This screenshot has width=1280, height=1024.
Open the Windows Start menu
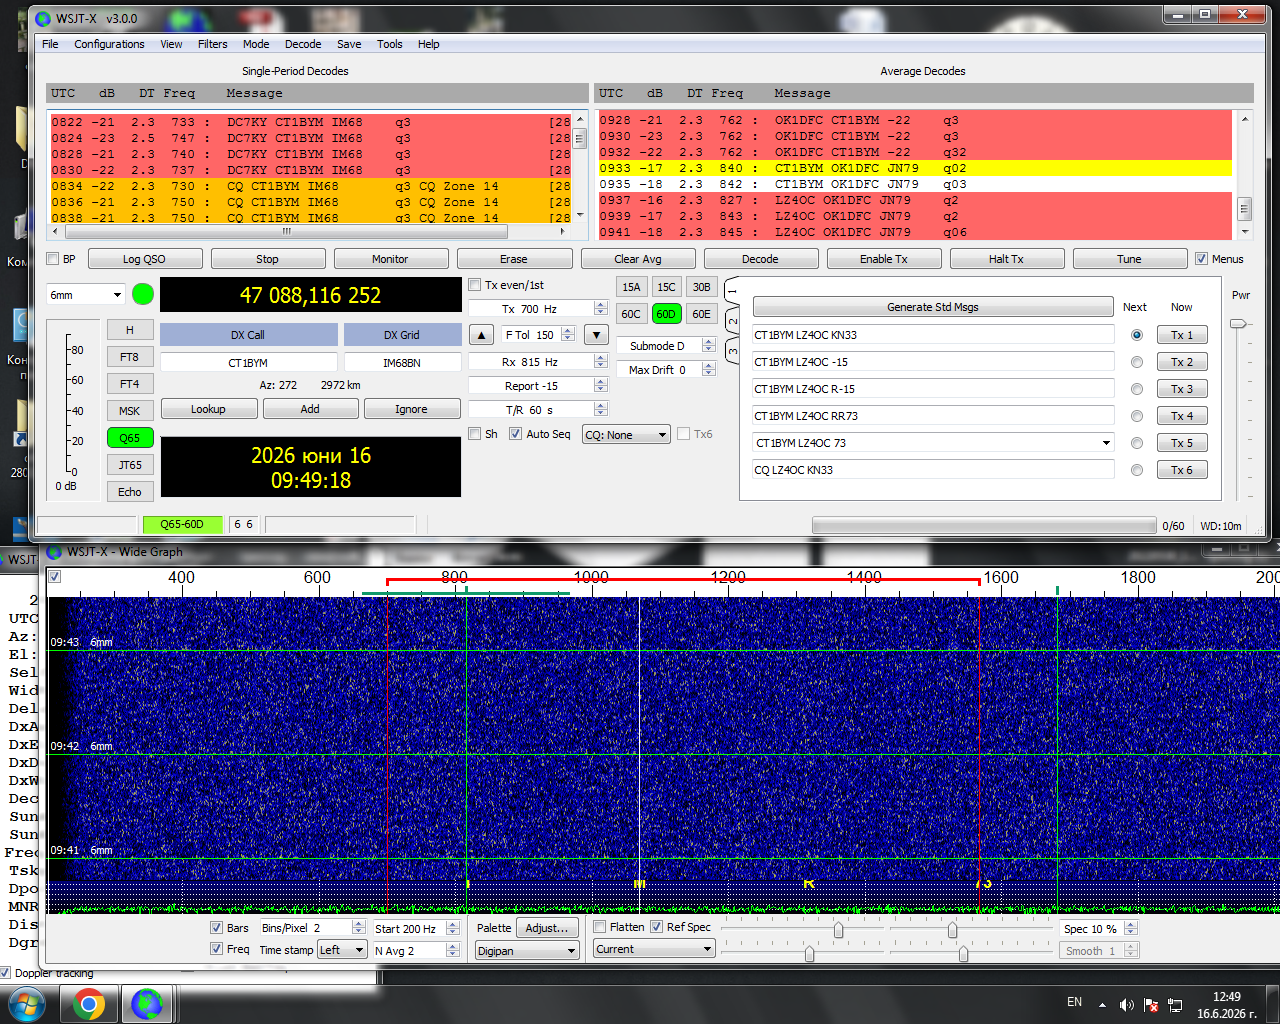(x=26, y=1004)
